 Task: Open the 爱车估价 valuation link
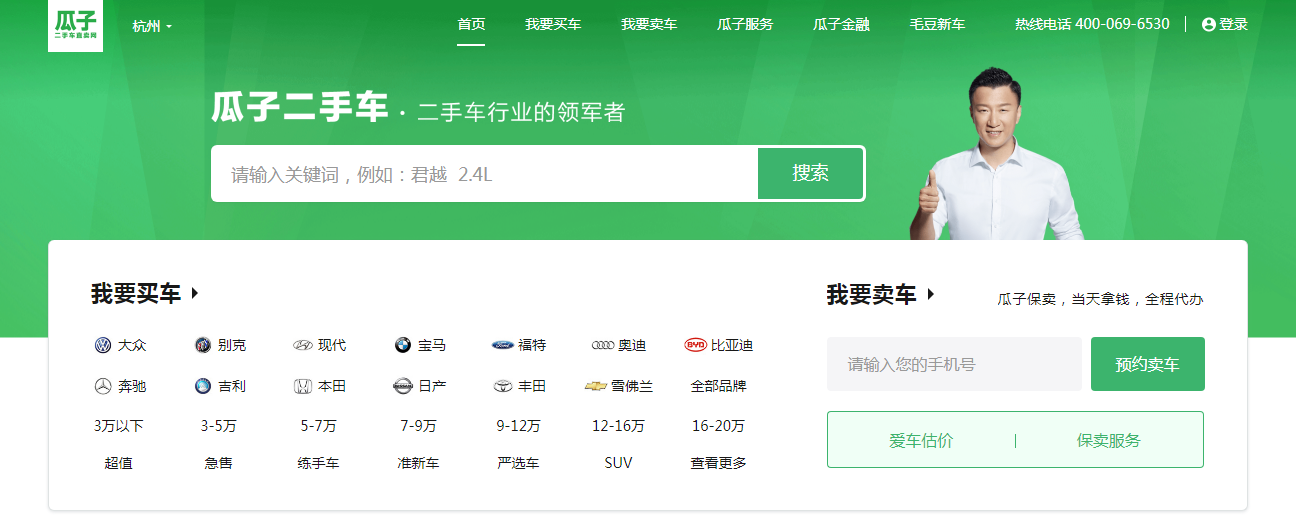[921, 440]
